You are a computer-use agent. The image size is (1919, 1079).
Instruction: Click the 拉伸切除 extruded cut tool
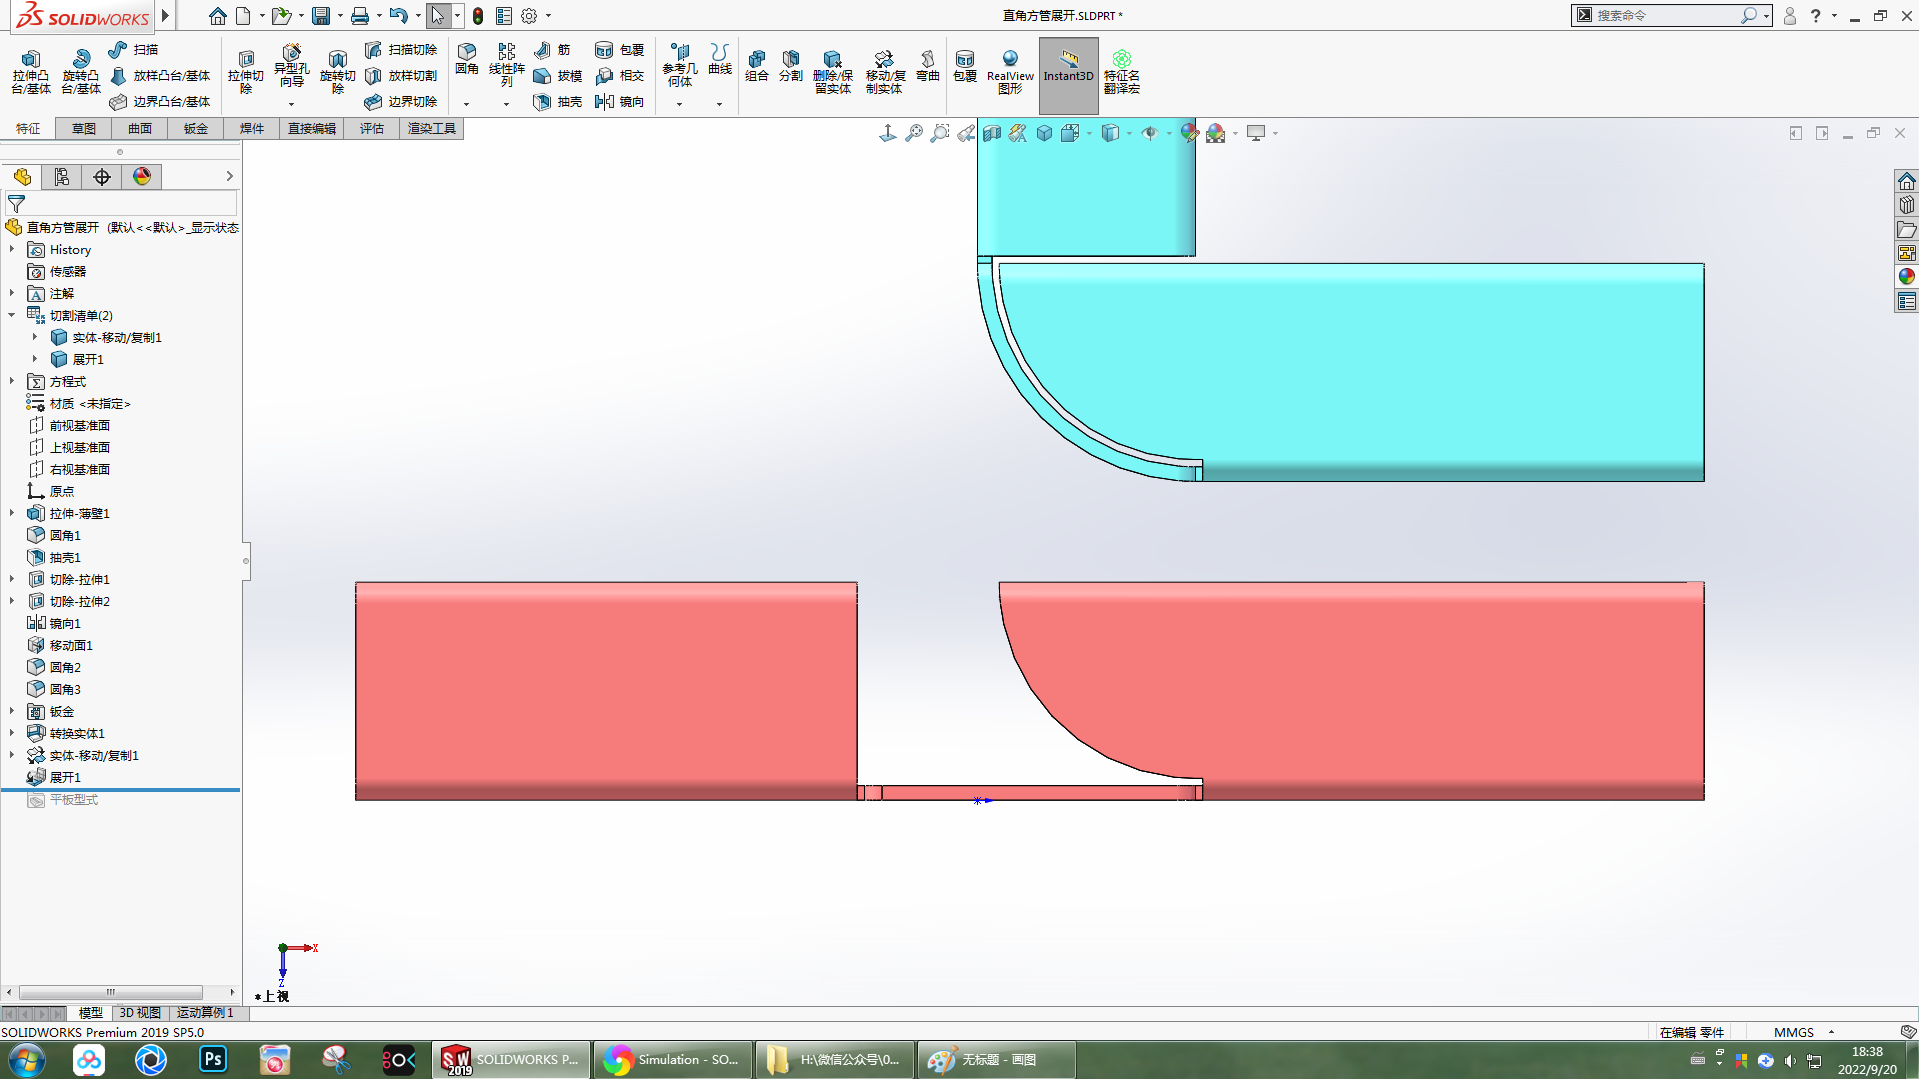(x=245, y=70)
